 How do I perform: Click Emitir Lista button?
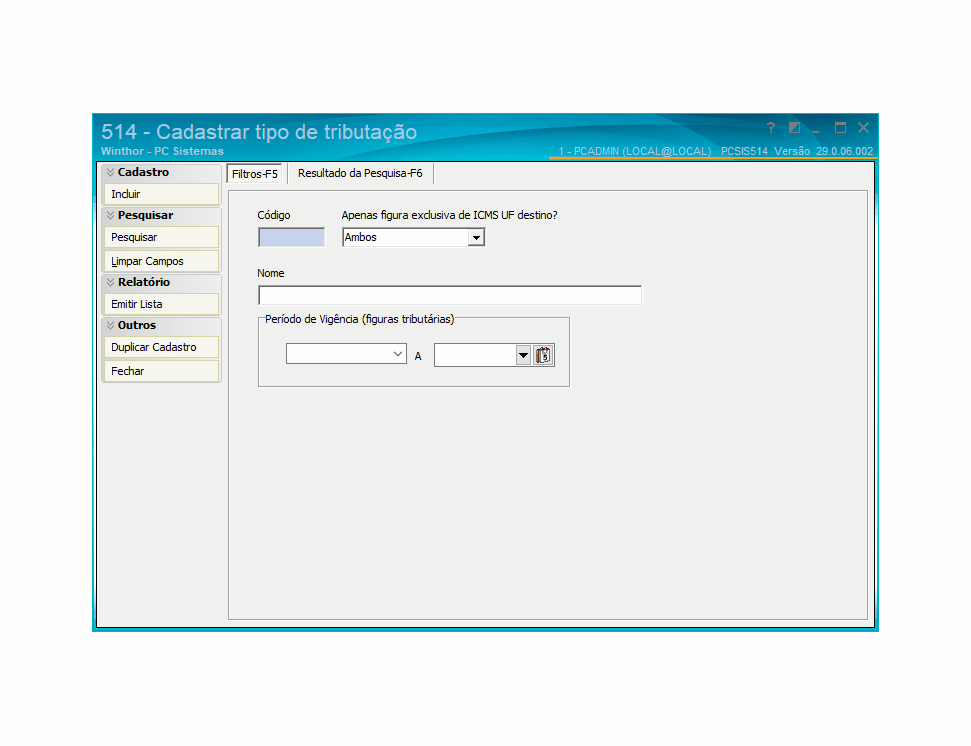click(x=161, y=304)
